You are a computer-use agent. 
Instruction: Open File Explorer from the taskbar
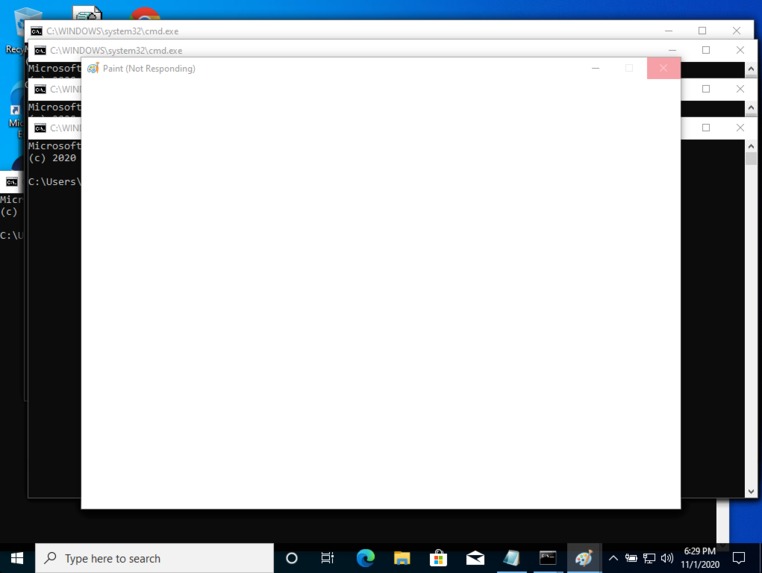(402, 558)
